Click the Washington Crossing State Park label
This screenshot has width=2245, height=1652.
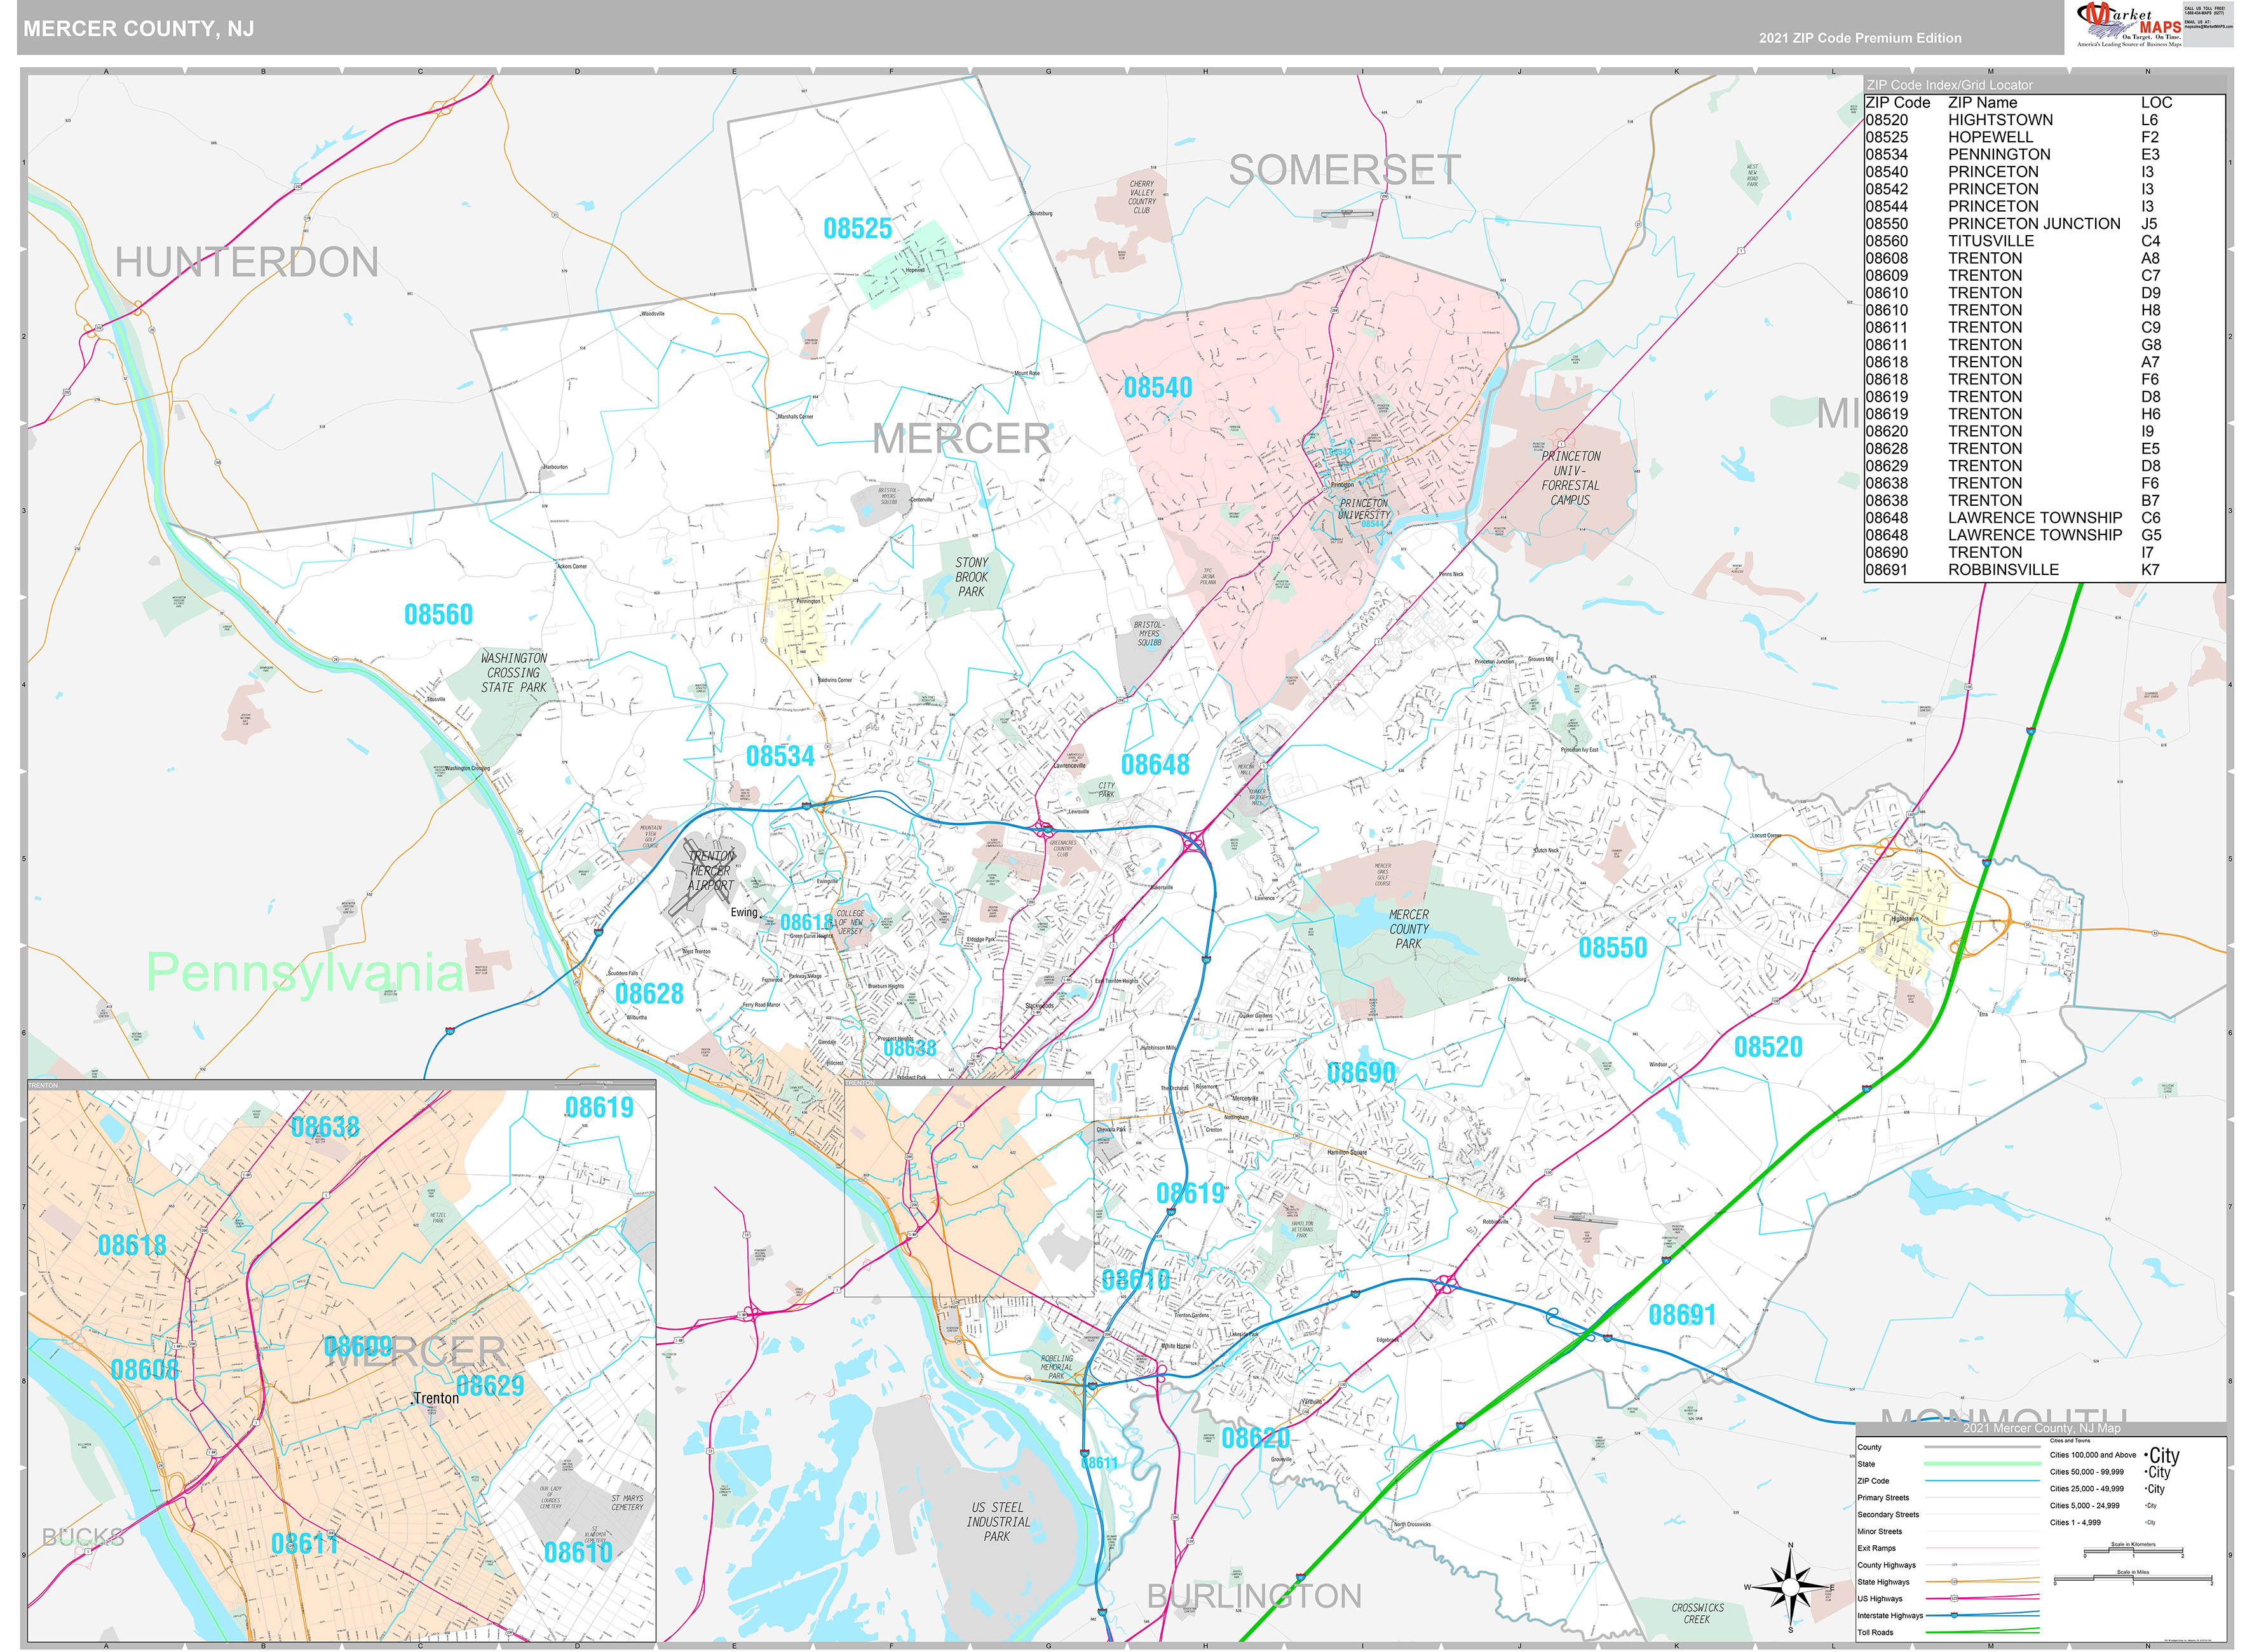pyautogui.click(x=513, y=673)
